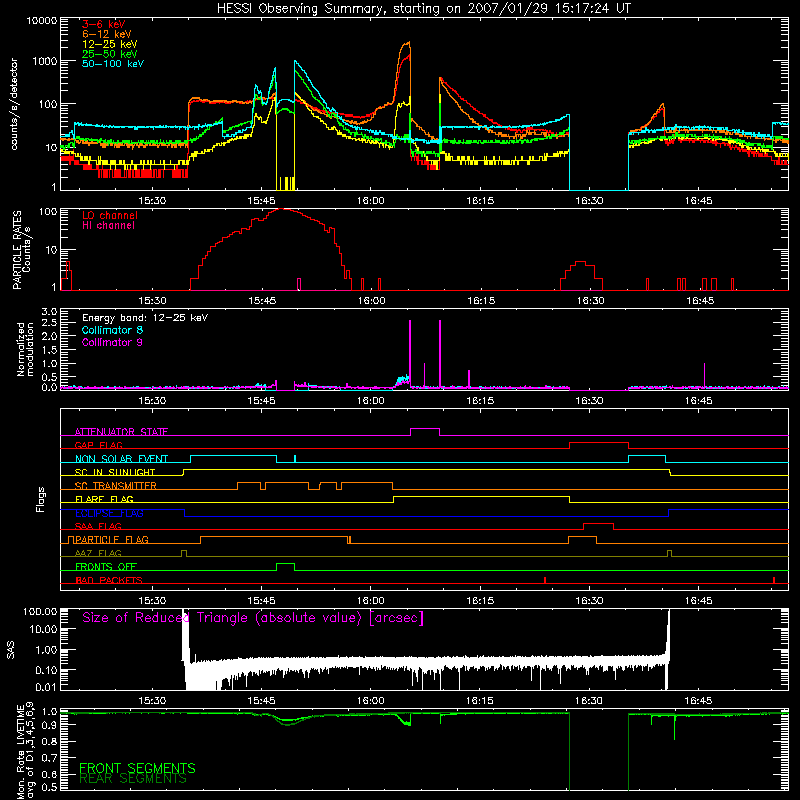Click the SC IN SUNLIGHT flag label

[115, 472]
